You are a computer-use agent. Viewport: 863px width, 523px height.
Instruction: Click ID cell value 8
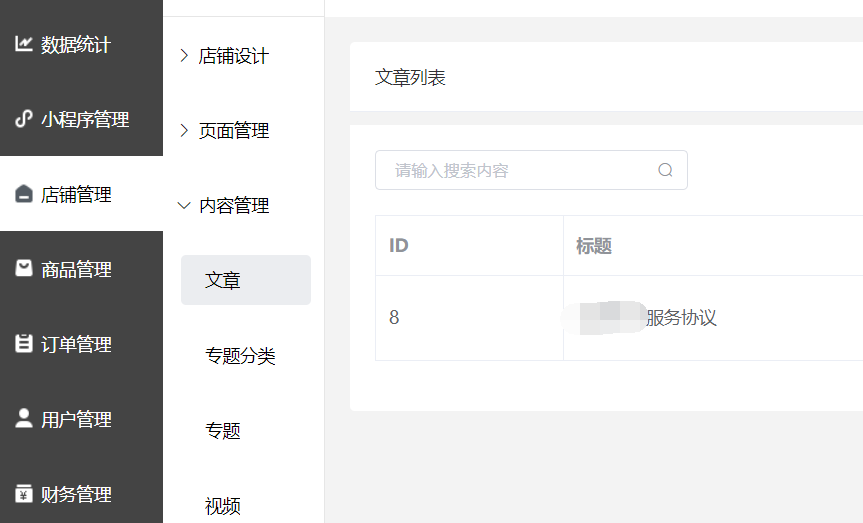coord(394,317)
